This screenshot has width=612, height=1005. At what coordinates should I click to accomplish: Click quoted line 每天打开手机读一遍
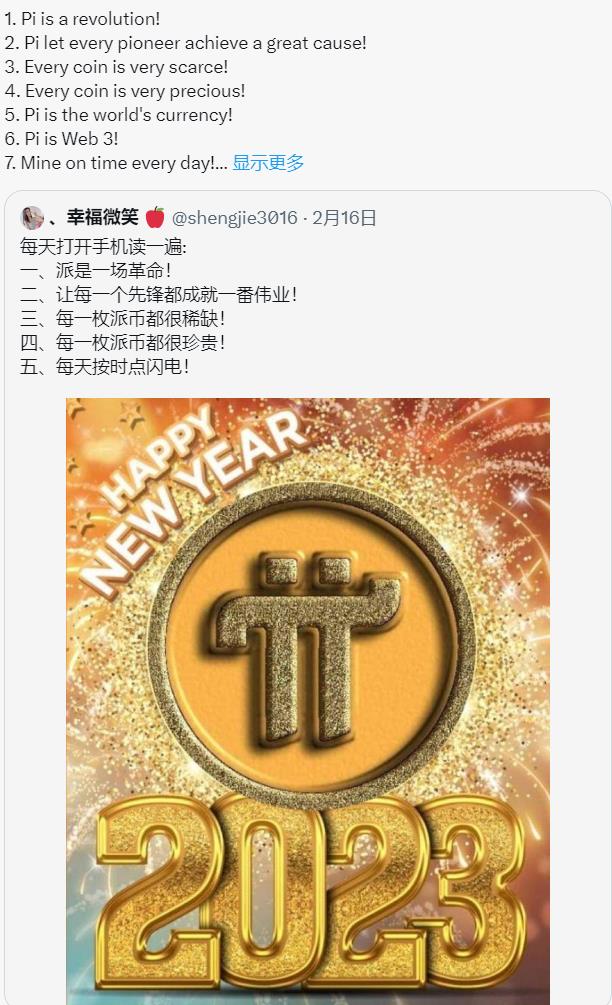coord(103,247)
